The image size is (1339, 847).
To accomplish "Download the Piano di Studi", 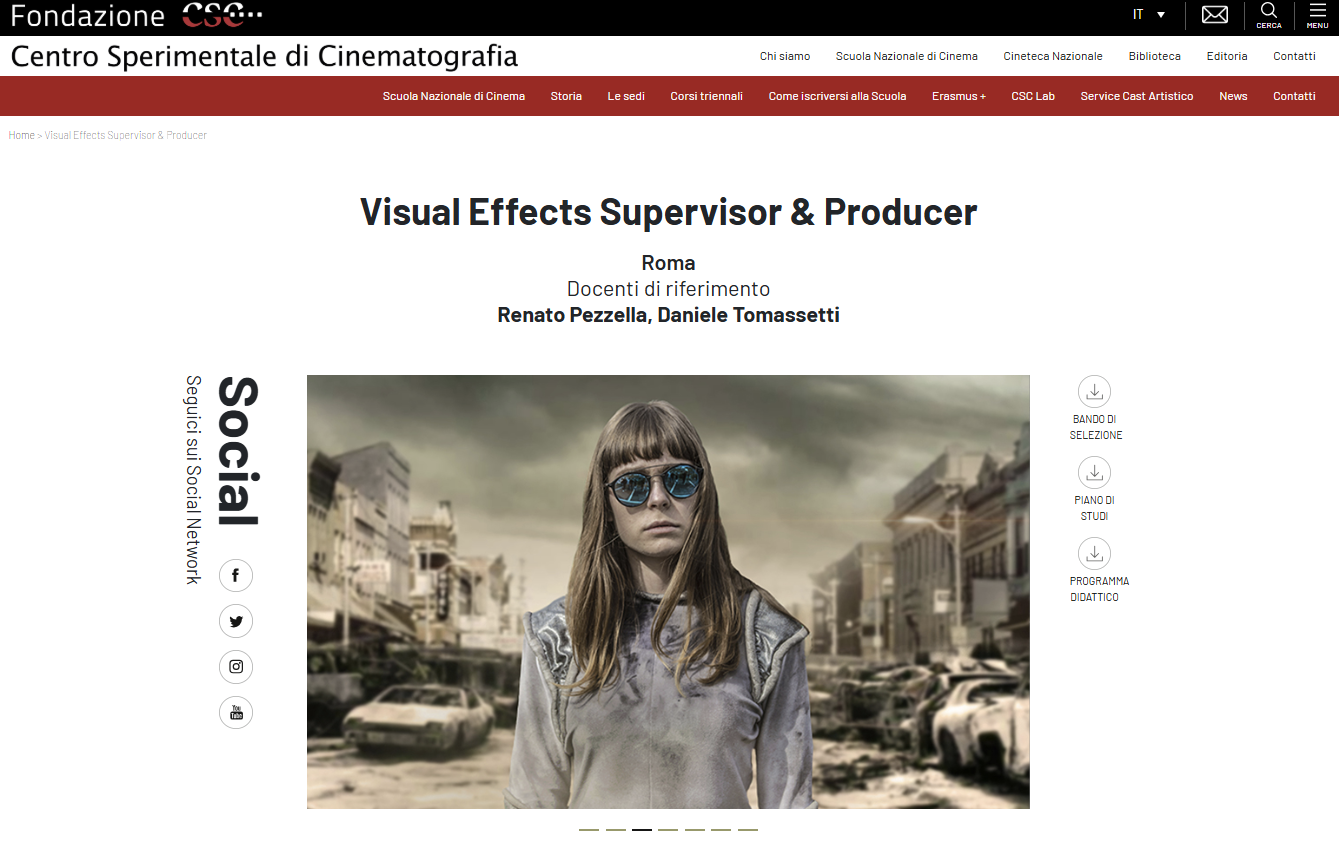I will [x=1095, y=472].
